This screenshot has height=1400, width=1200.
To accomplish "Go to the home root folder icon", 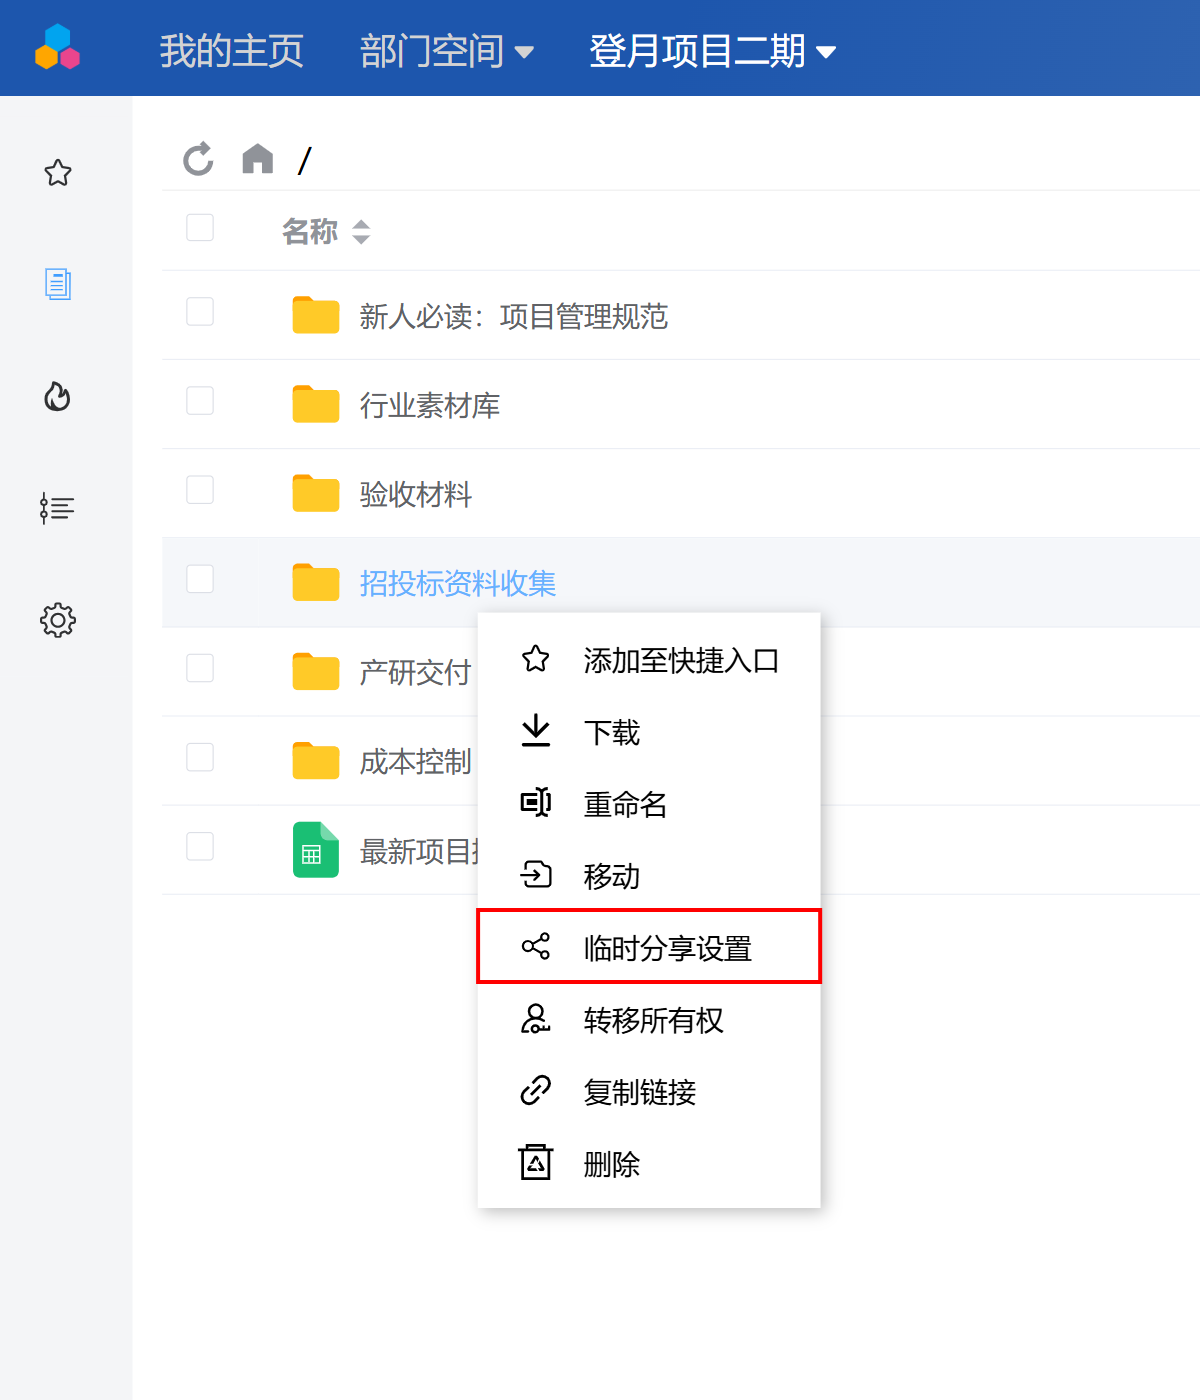I will pyautogui.click(x=258, y=159).
